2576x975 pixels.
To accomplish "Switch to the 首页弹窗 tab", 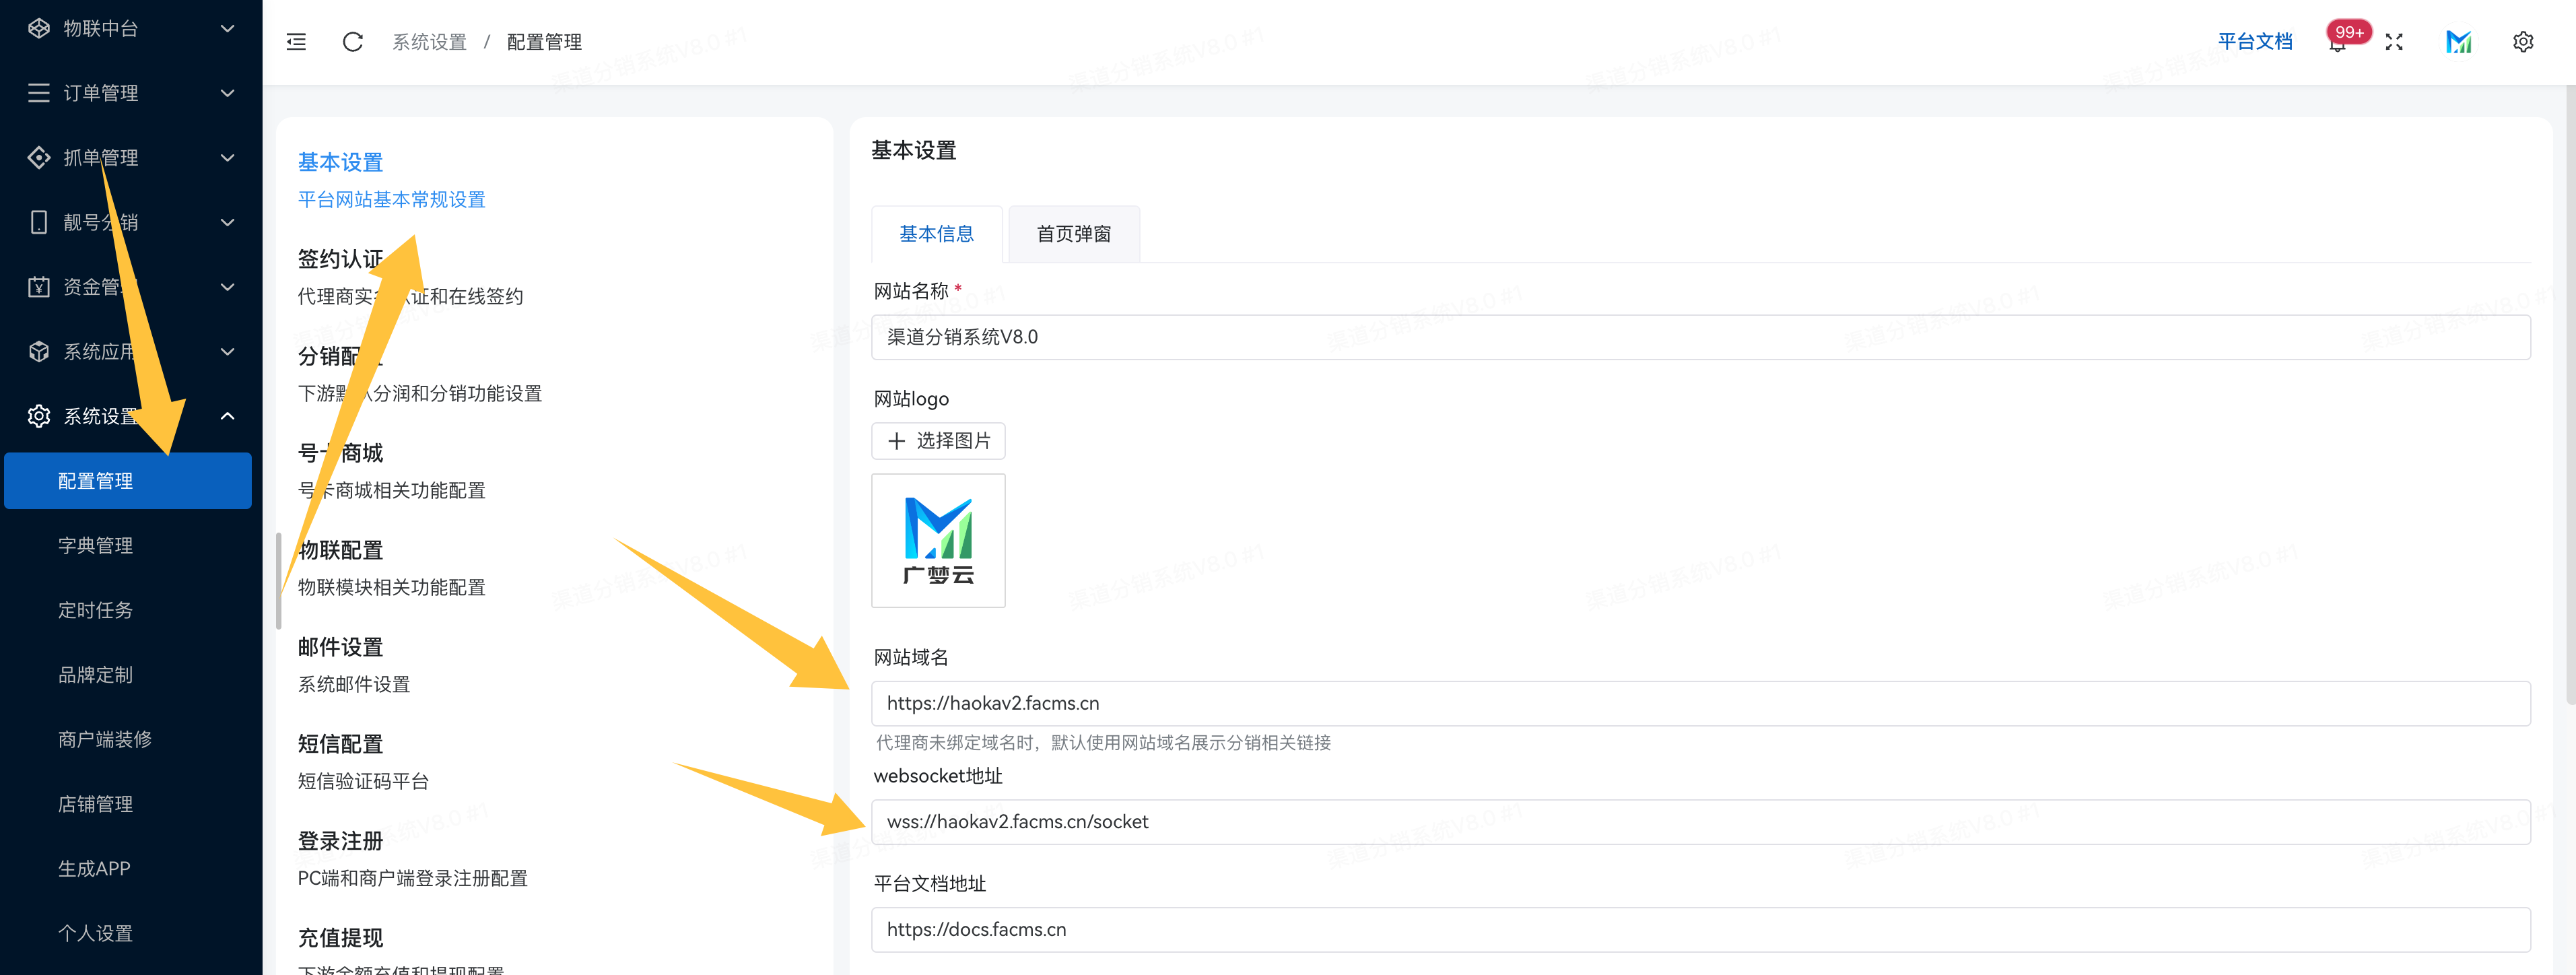I will 1073,233.
